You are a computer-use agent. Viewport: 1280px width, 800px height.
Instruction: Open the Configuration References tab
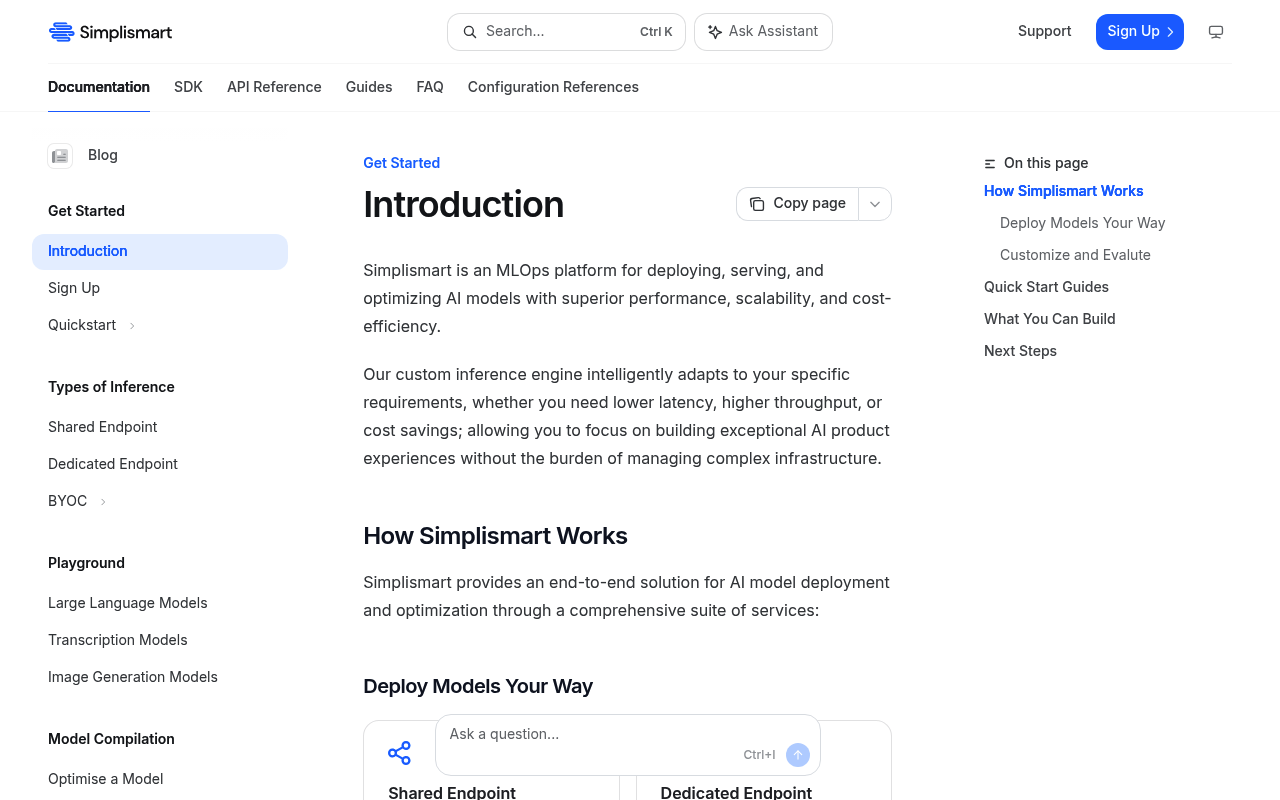click(553, 87)
